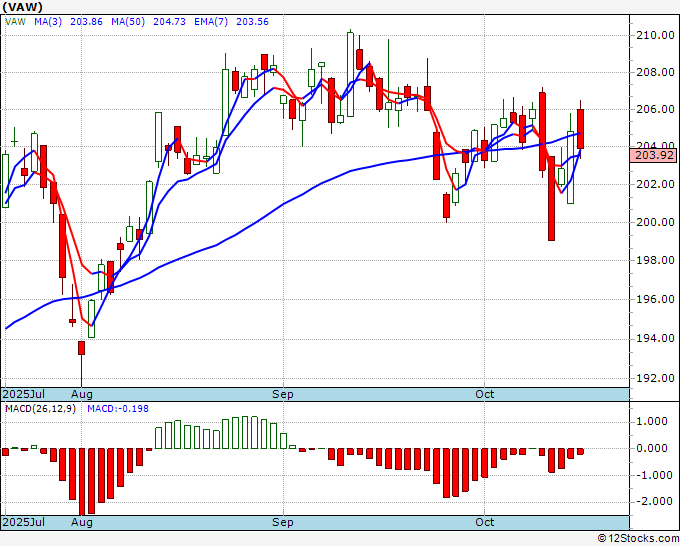Viewport: 680px width, 546px height.
Task: Click the 202.00 price axis label
Action: click(655, 184)
